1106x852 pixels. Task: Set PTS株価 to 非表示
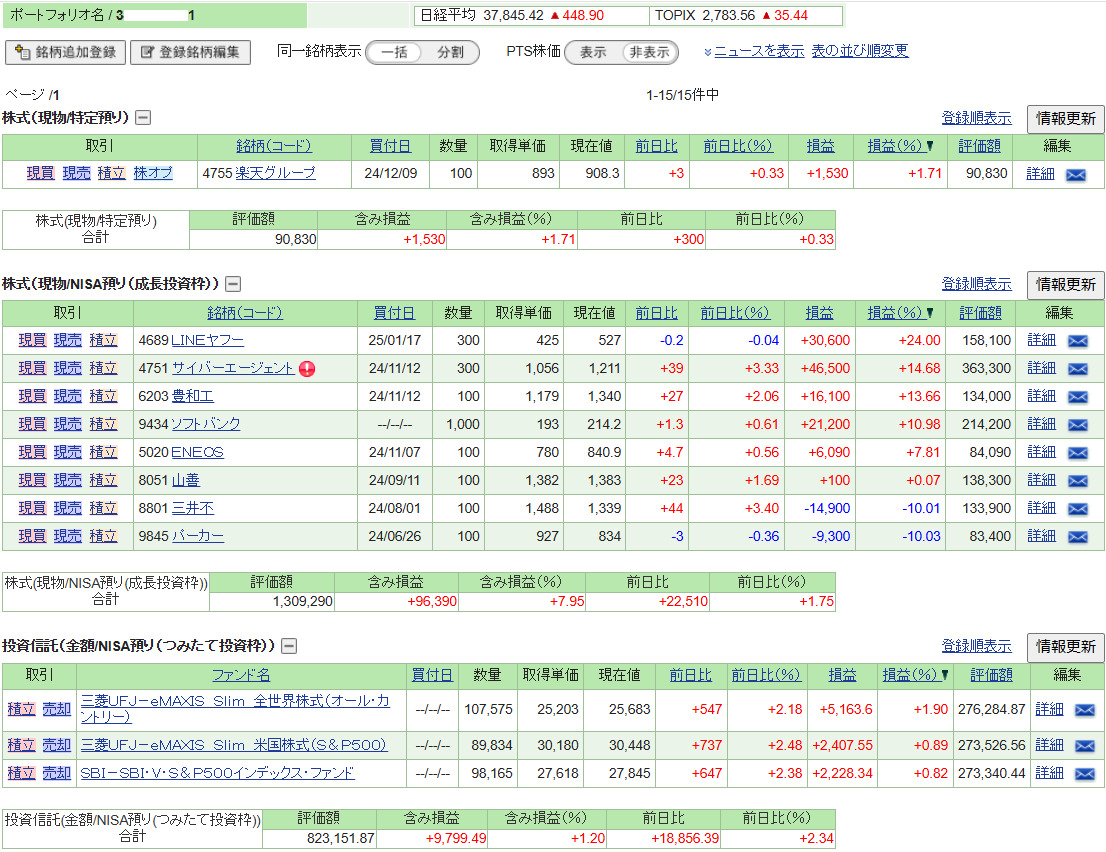coord(650,52)
